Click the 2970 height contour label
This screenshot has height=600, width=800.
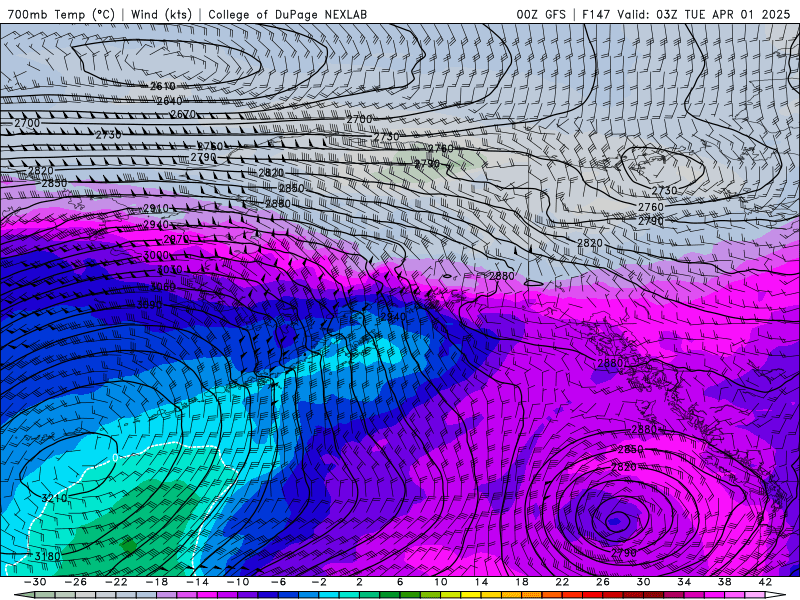tap(176, 239)
